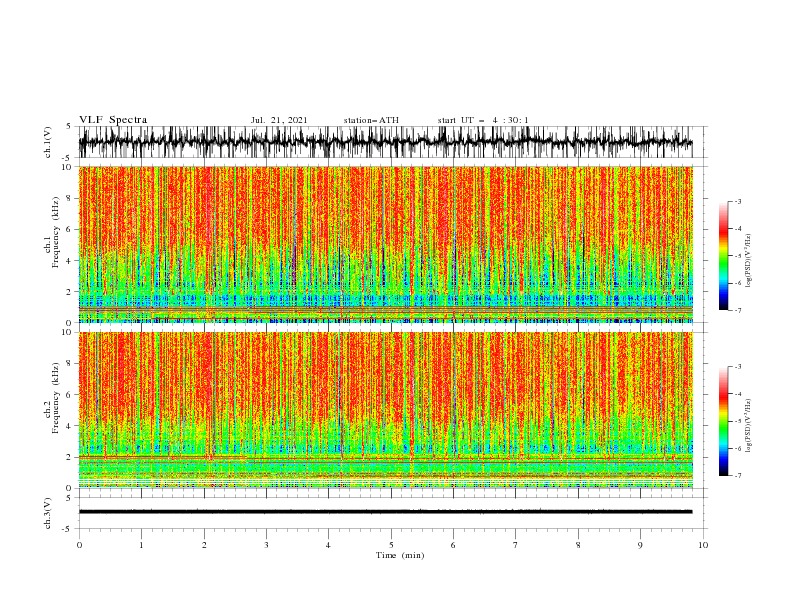Click the log(PSD) label beside ch.2 color bar
Screen dimensions: 792x612
point(749,426)
